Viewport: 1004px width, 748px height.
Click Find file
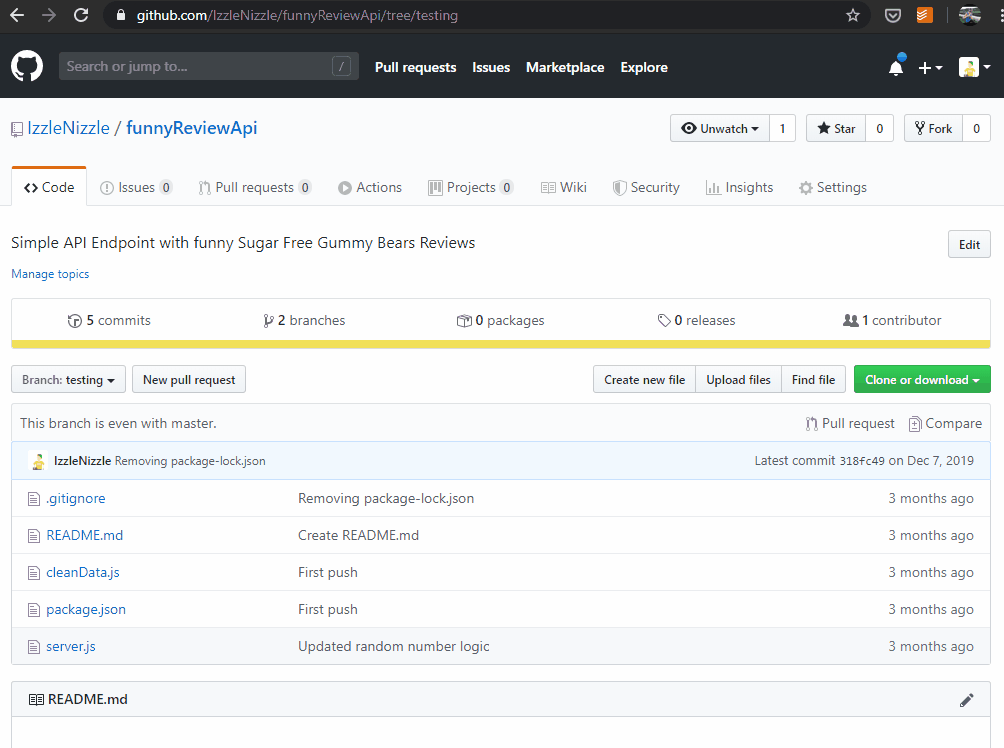tap(813, 380)
